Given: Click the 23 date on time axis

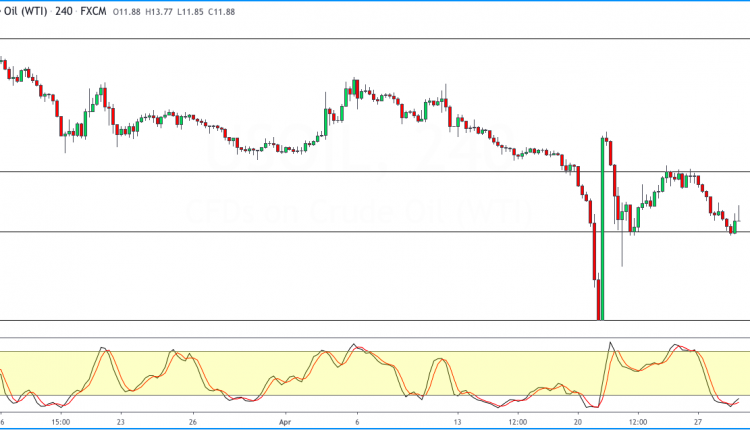Looking at the screenshot, I should [121, 422].
